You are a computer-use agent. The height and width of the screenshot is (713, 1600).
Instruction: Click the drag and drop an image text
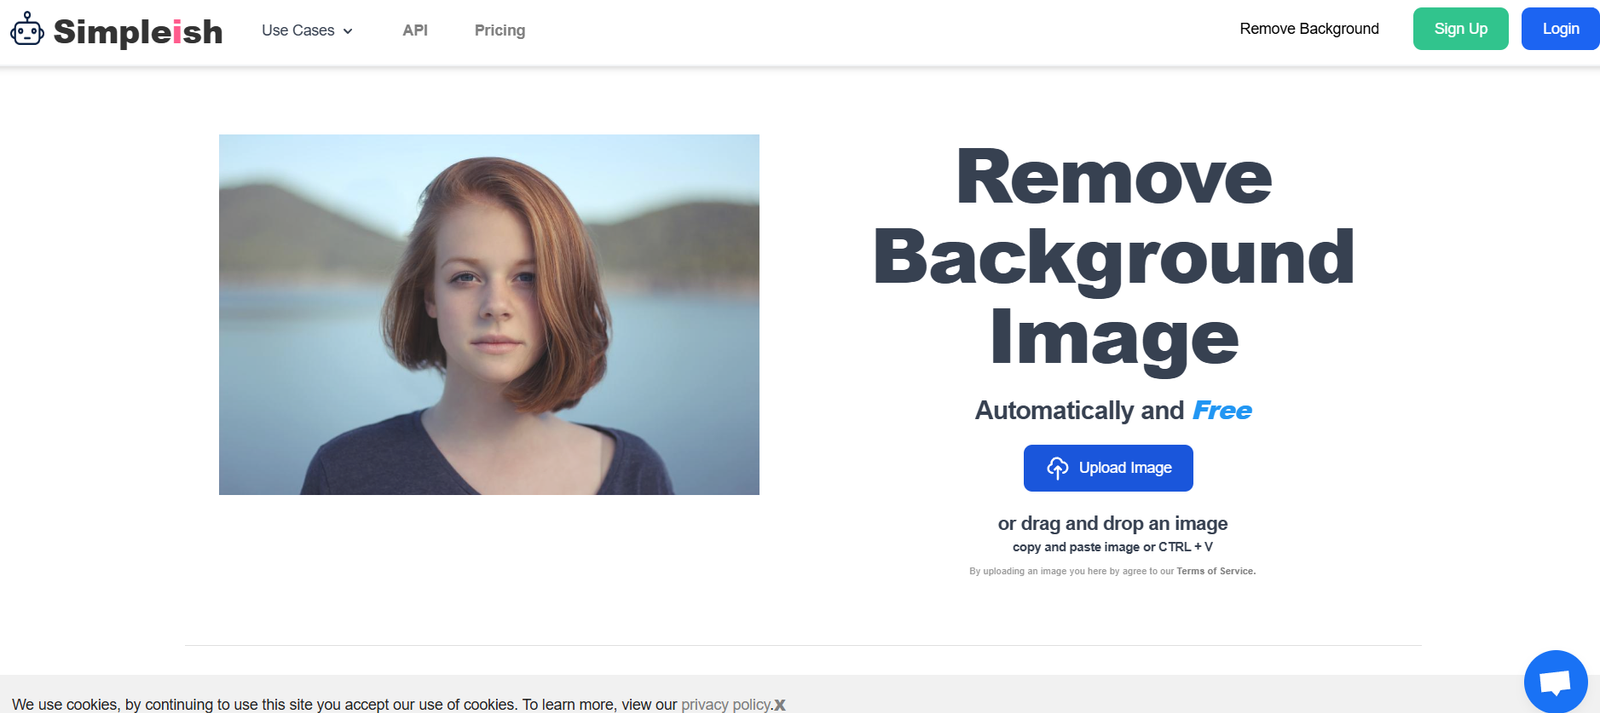coord(1112,523)
